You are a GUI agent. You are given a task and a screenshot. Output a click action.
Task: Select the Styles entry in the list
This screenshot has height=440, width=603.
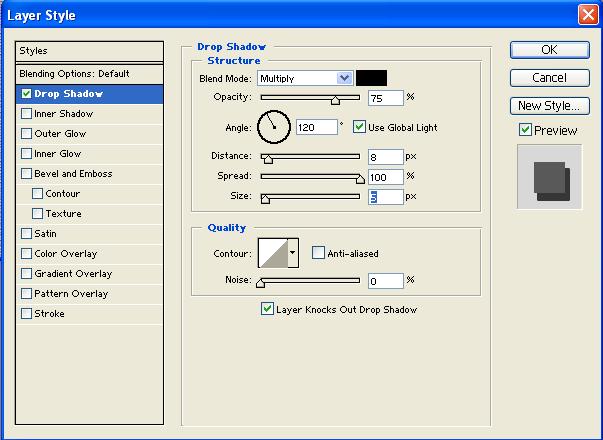coord(89,51)
